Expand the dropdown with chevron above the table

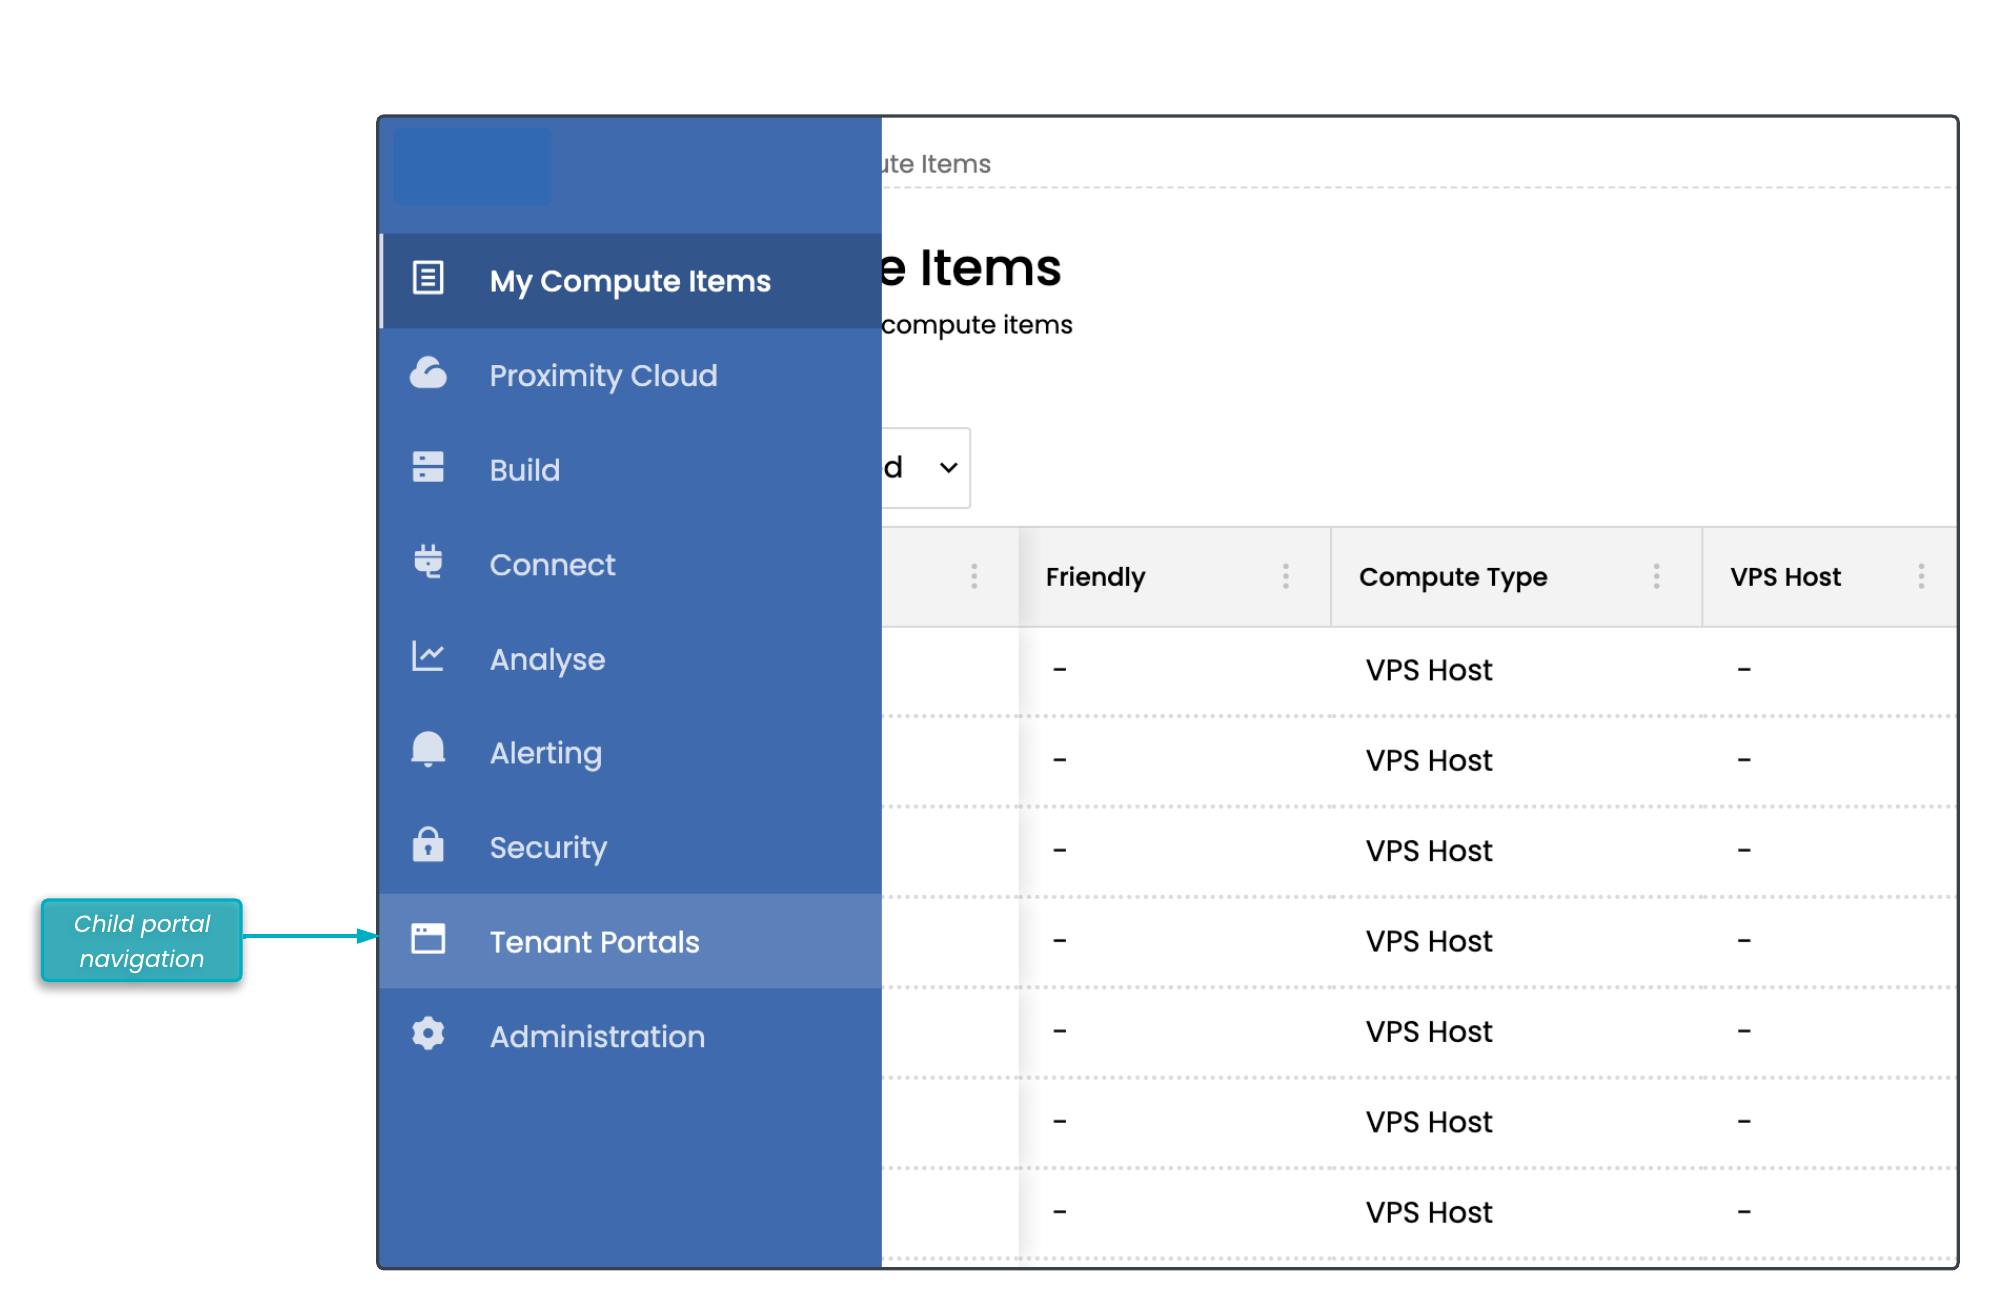[x=948, y=468]
